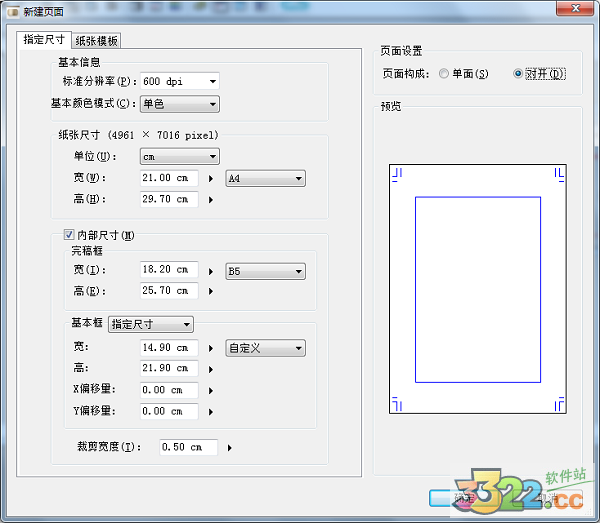Open slider arrow beside 完稿框 高(E) field
The height and width of the screenshot is (523, 600).
211,292
